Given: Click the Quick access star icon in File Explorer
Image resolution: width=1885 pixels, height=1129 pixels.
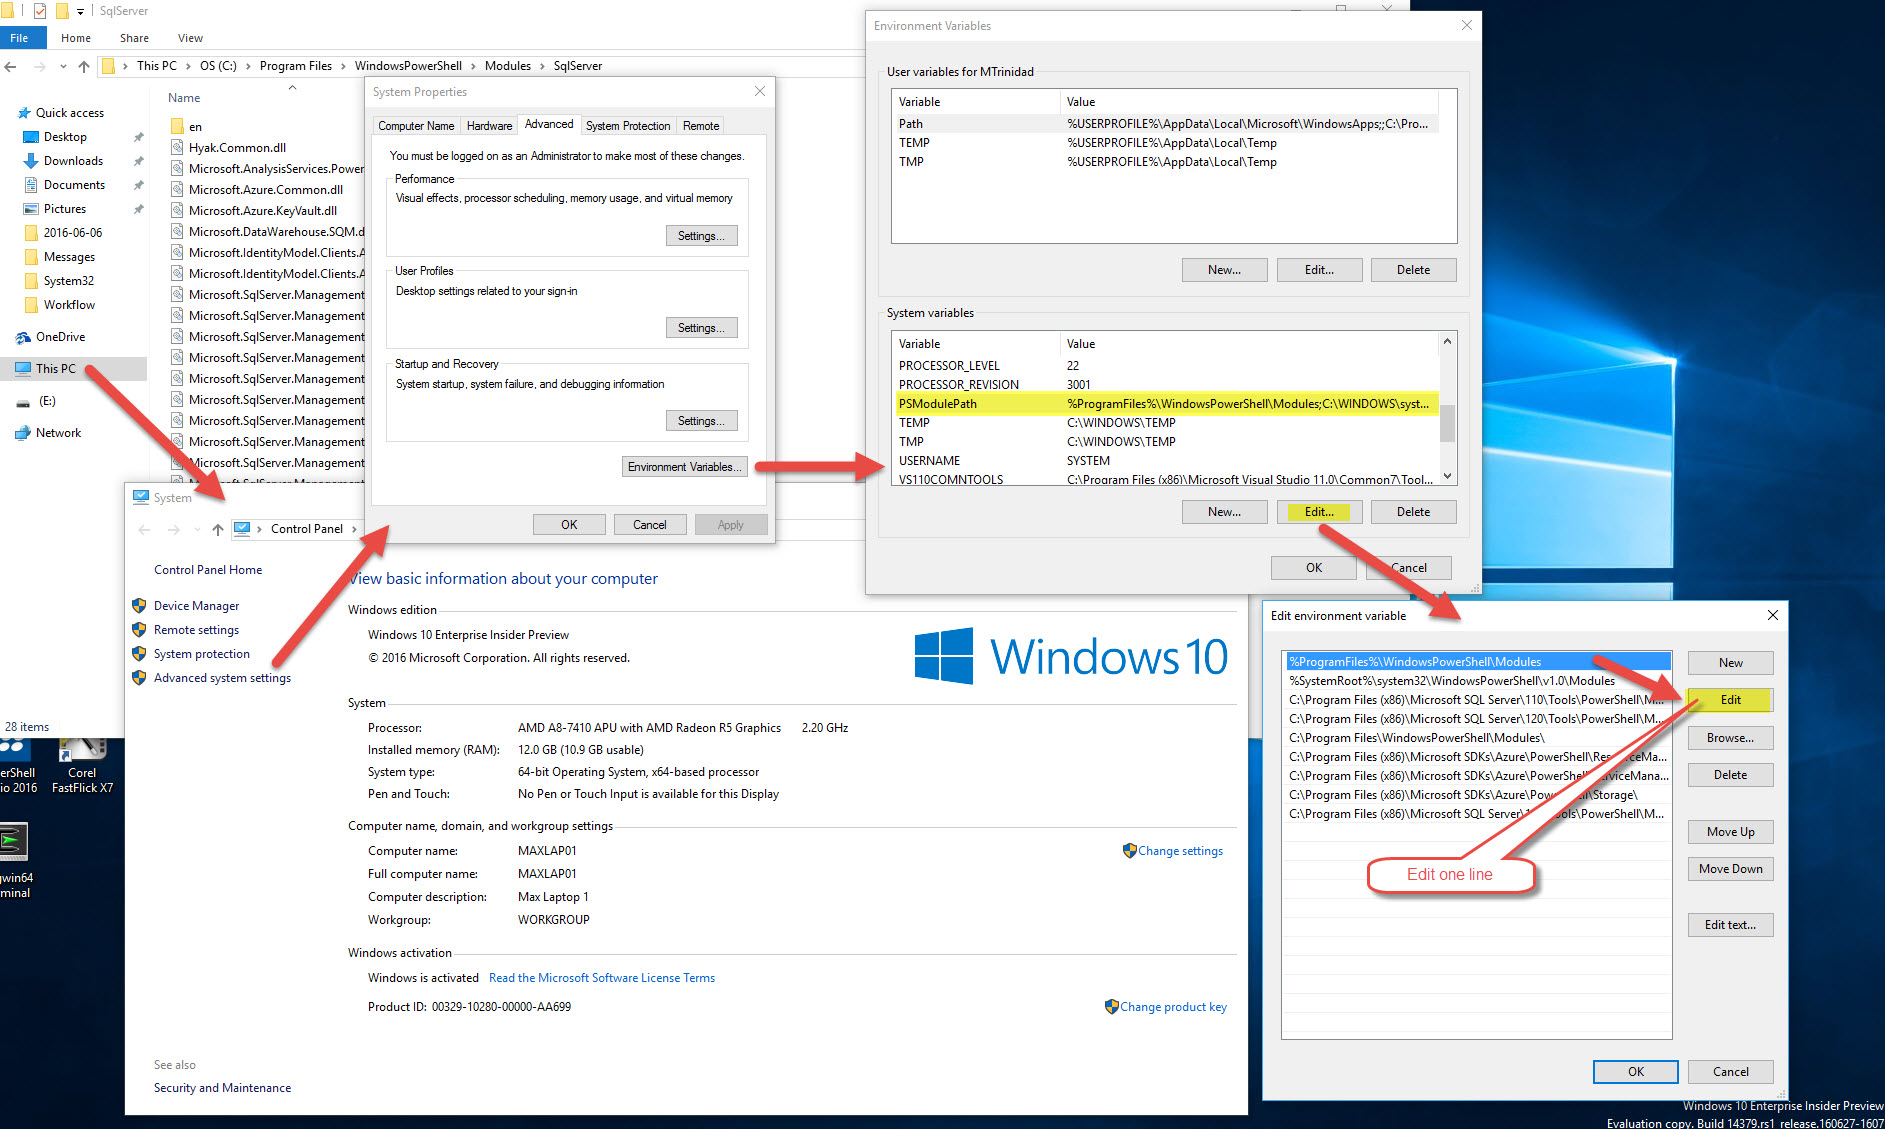Looking at the screenshot, I should (24, 113).
